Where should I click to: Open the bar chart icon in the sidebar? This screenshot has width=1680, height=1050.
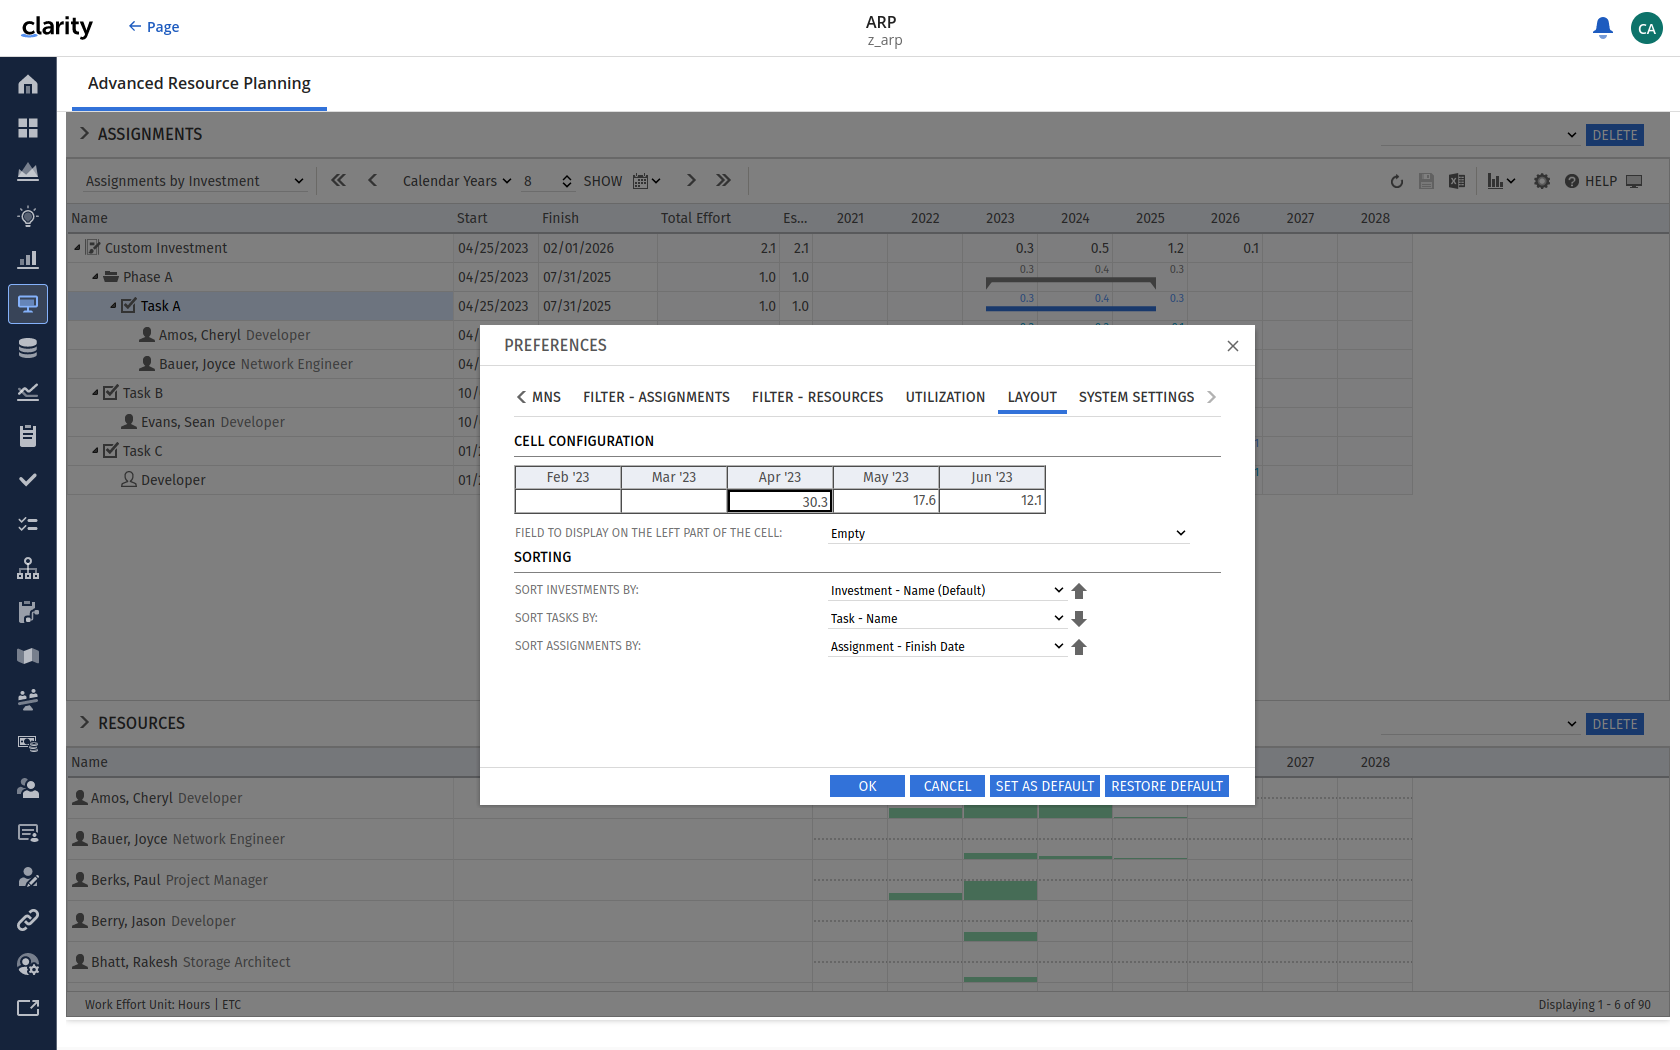[28, 260]
